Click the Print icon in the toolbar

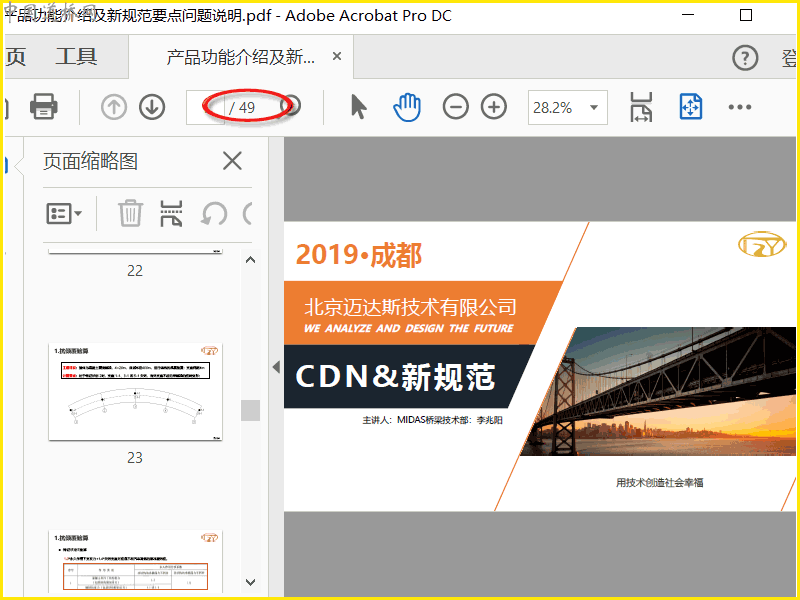tap(43, 107)
